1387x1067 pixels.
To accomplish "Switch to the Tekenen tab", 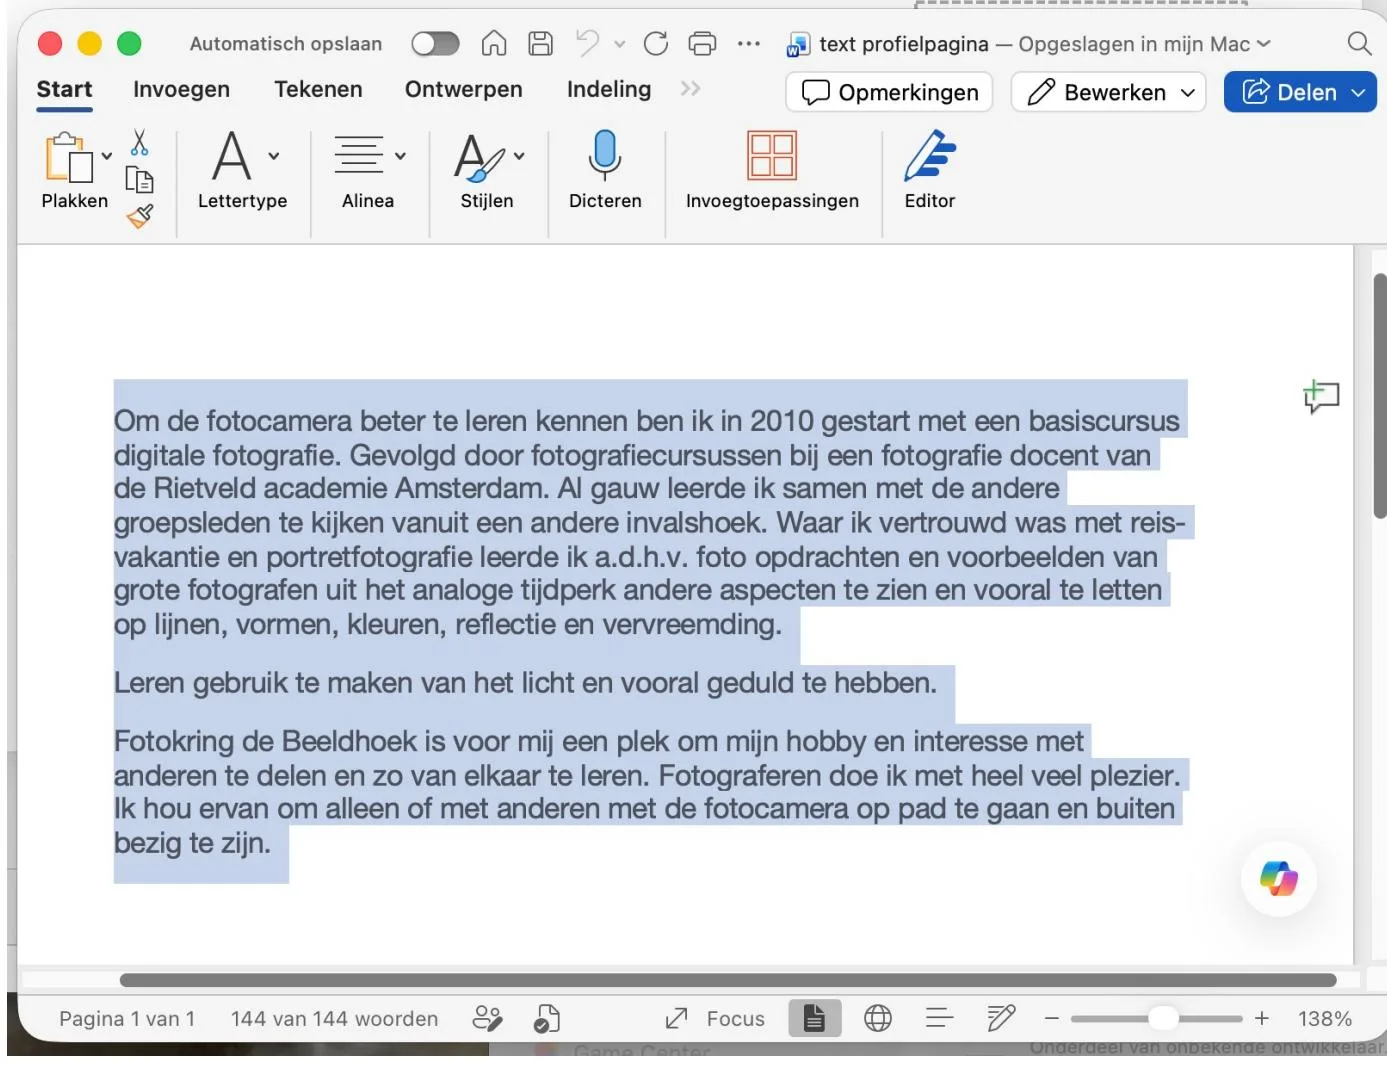I will 318,89.
